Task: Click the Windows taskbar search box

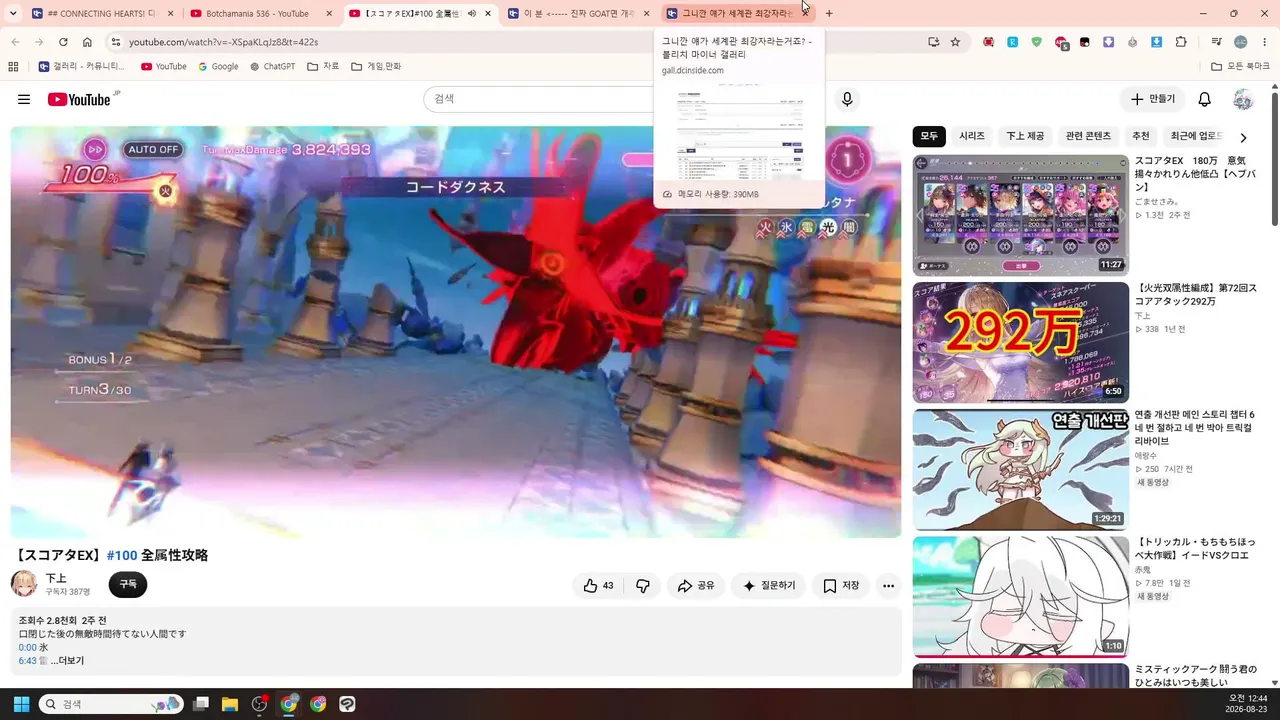Action: pyautogui.click(x=111, y=704)
